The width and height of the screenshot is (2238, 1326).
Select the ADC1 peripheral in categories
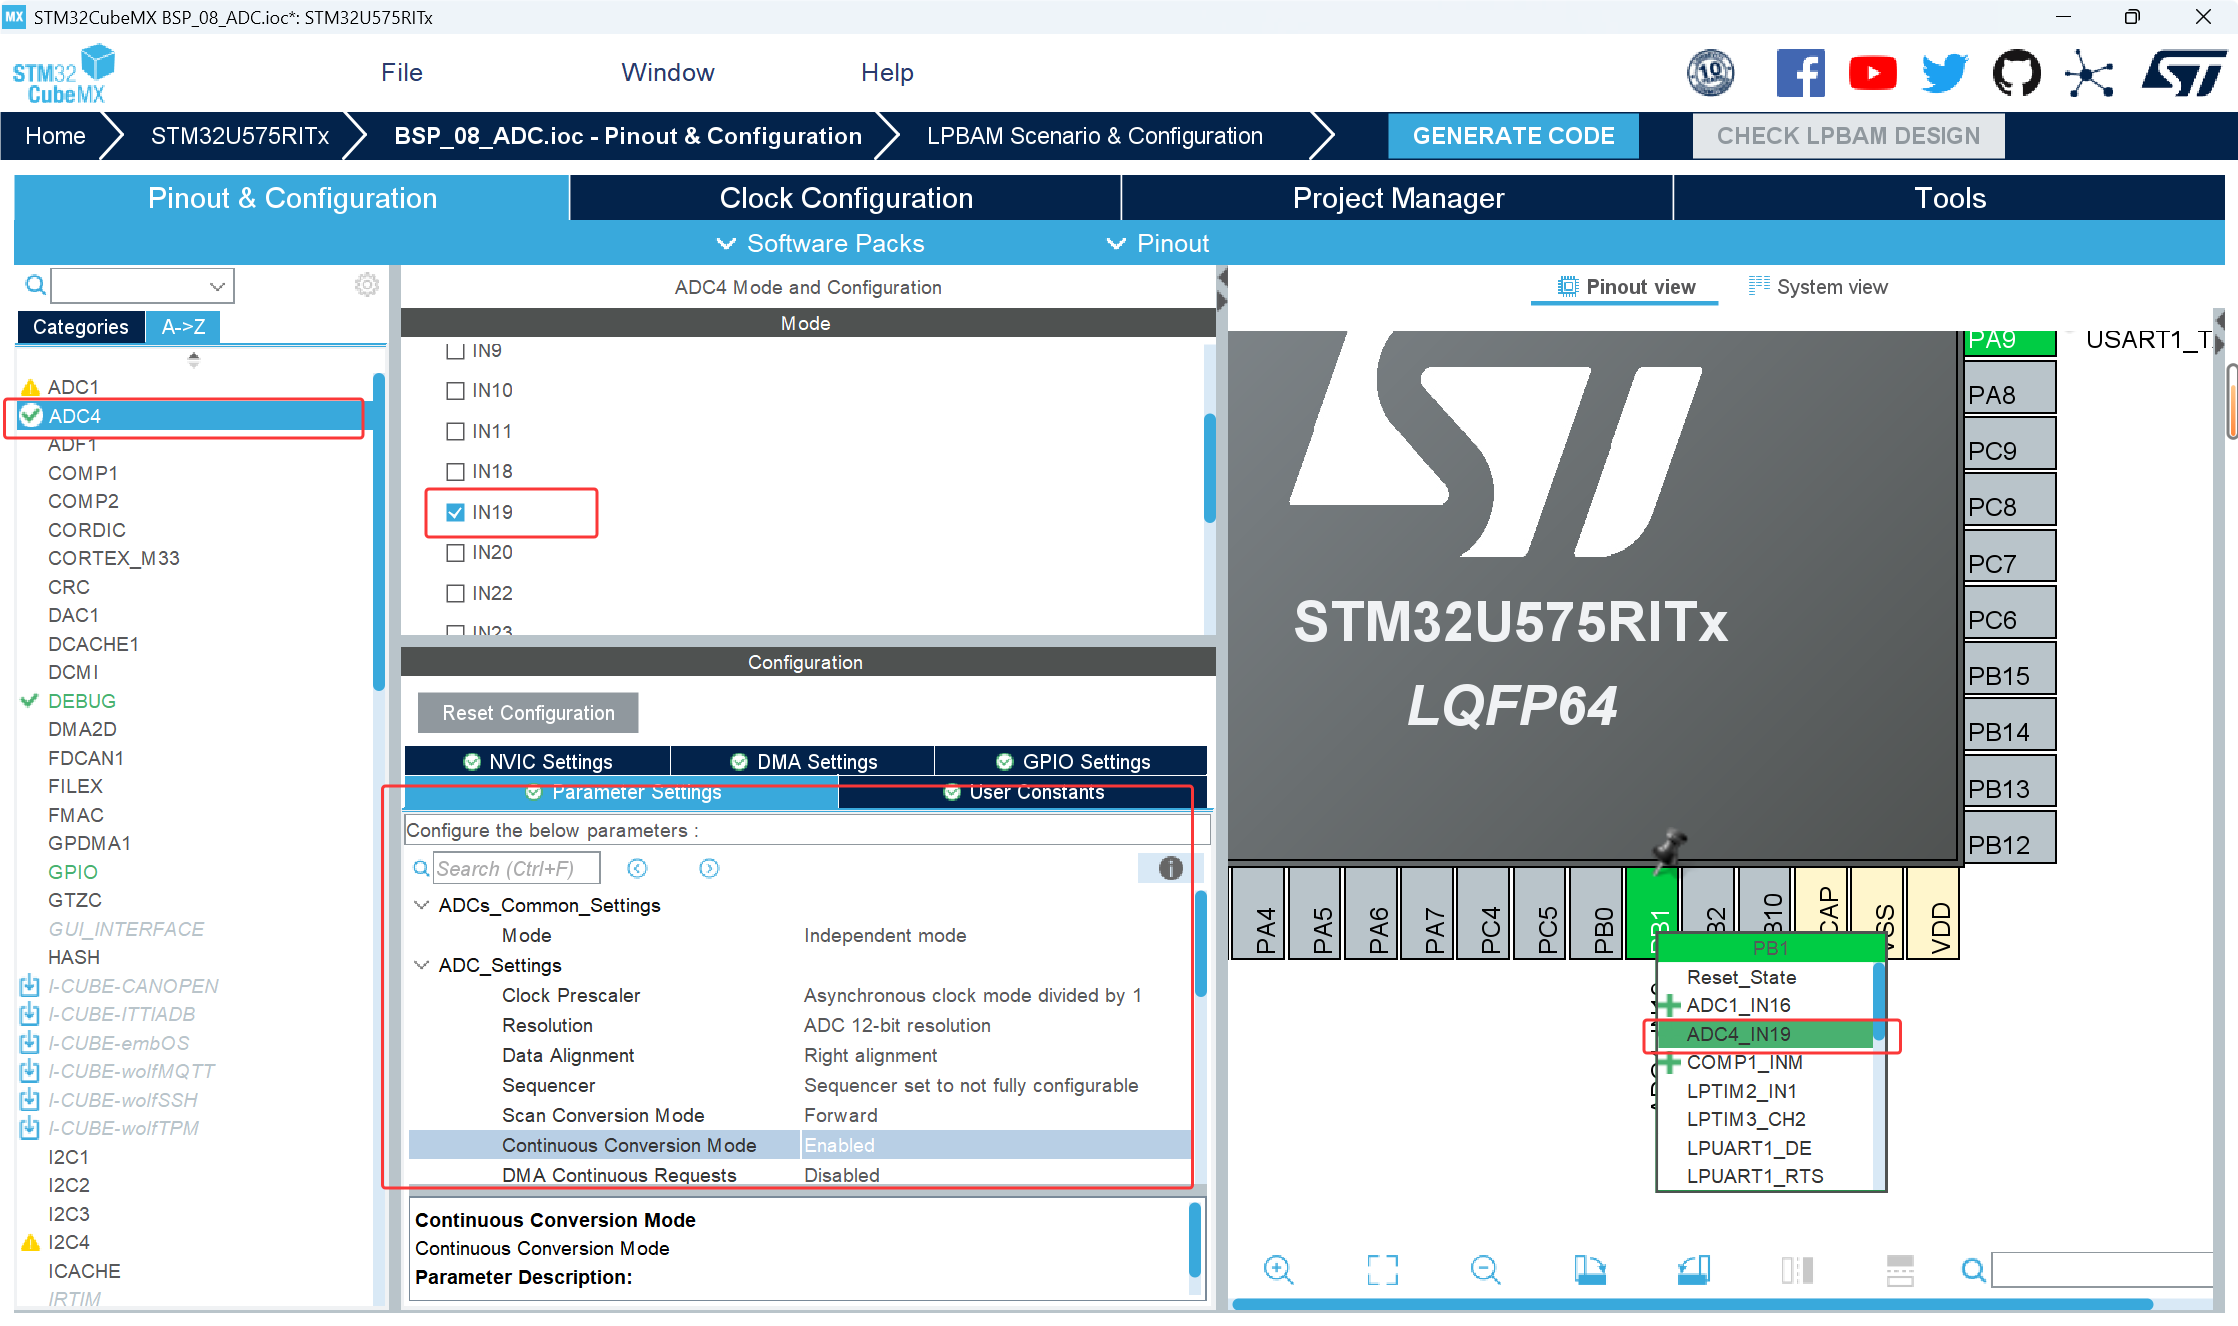point(73,387)
